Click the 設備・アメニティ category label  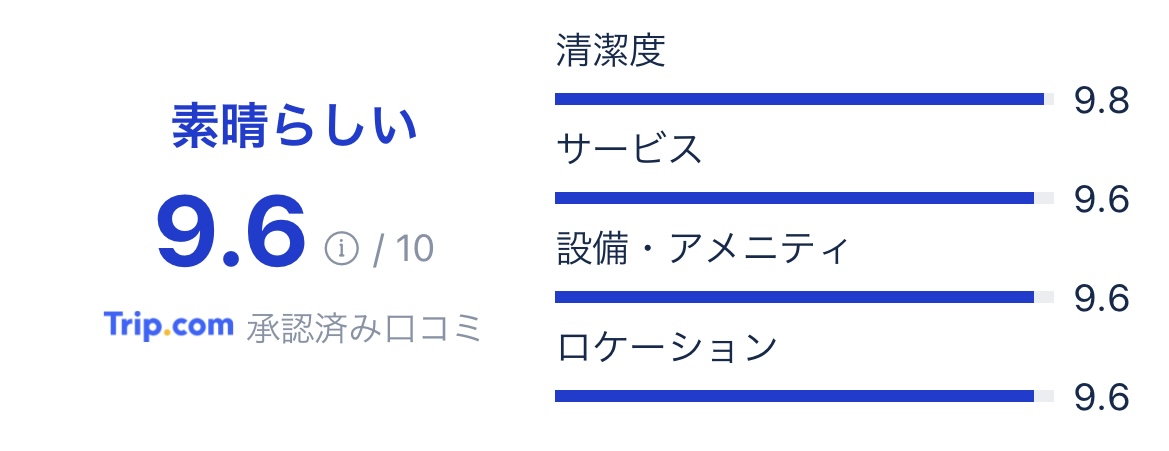point(702,248)
